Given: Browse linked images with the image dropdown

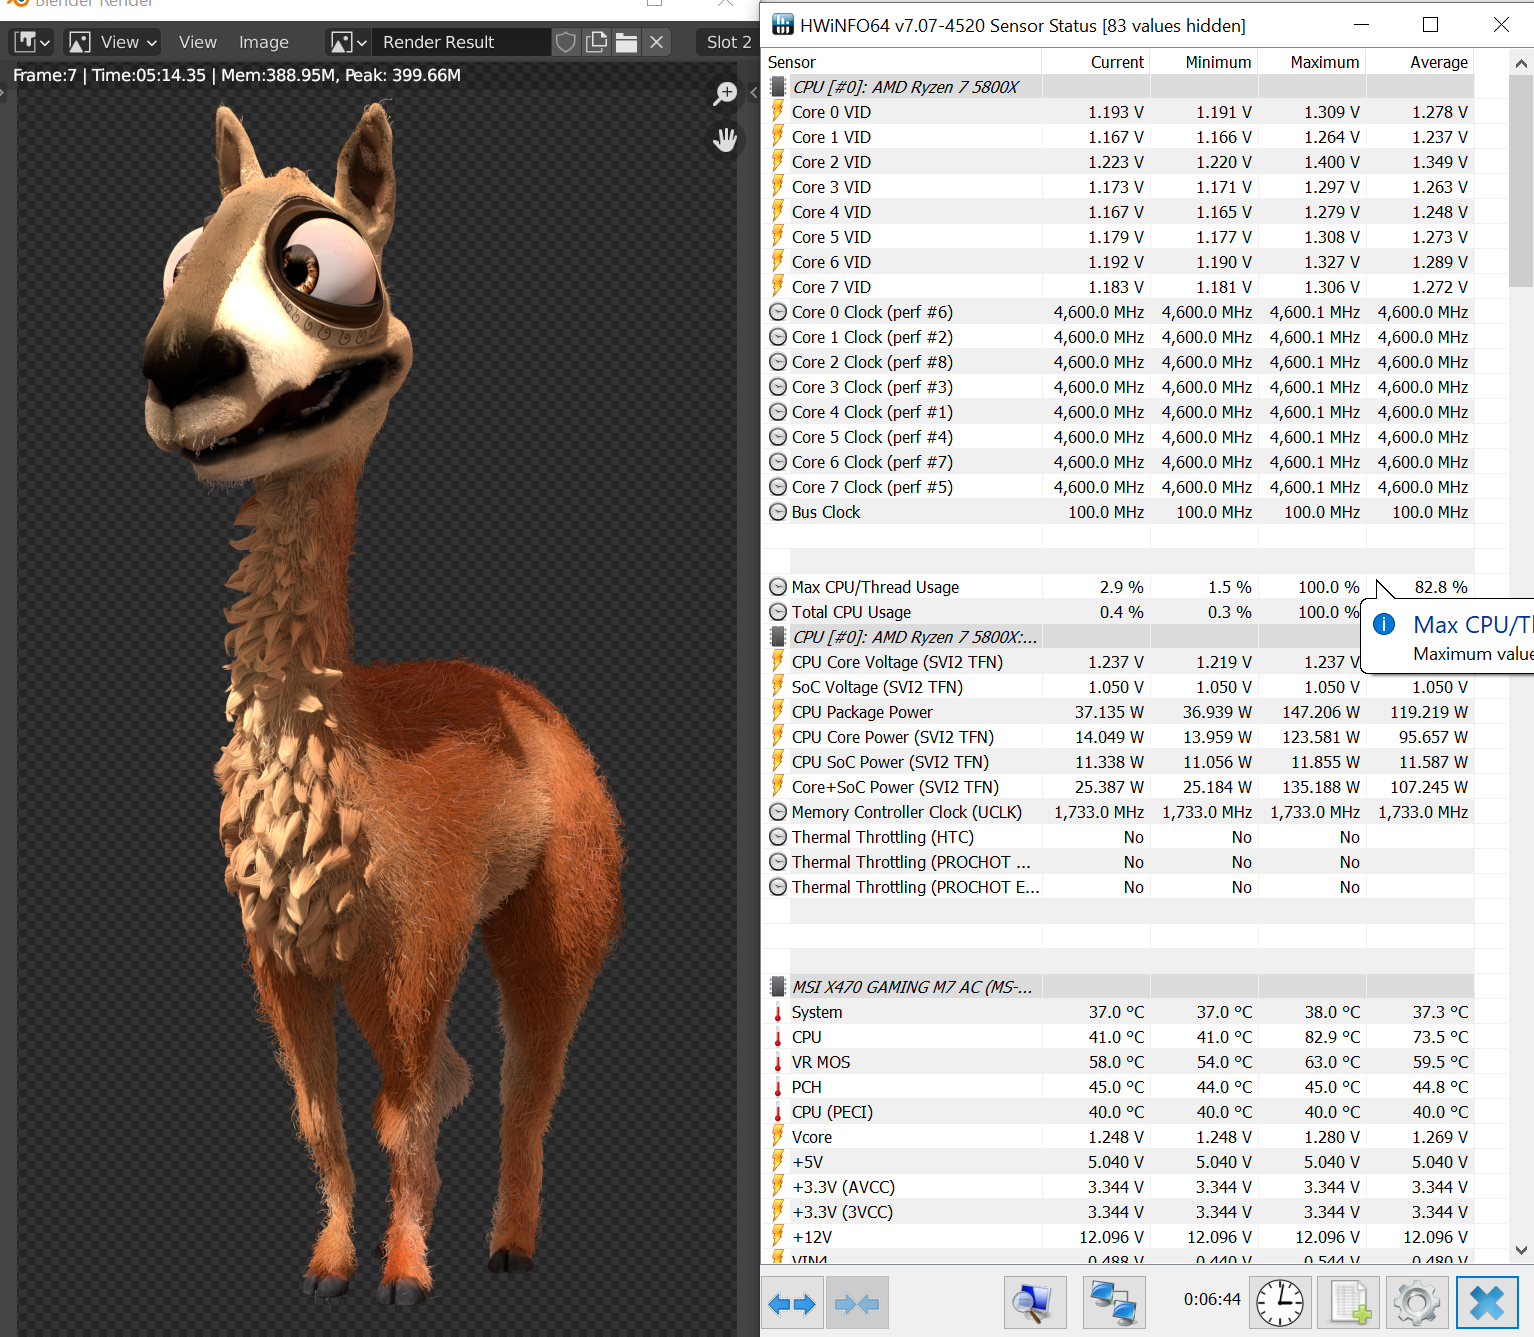Looking at the screenshot, I should 349,42.
